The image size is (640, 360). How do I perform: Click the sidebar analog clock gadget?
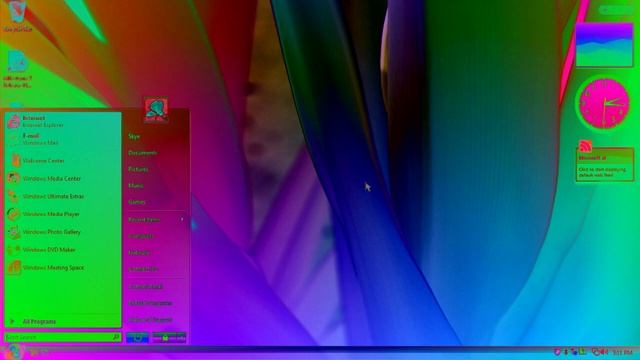point(604,104)
